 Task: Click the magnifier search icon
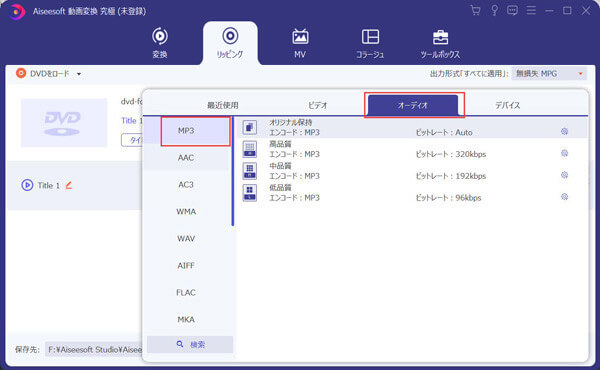[180, 344]
